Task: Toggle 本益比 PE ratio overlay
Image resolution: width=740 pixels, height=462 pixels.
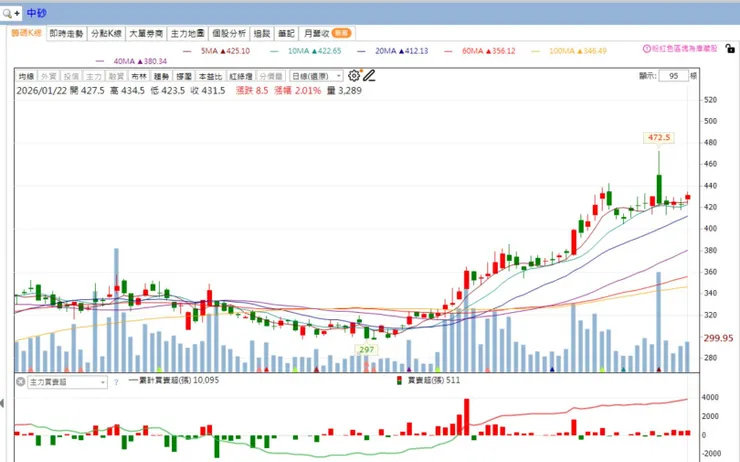Action: [210, 76]
